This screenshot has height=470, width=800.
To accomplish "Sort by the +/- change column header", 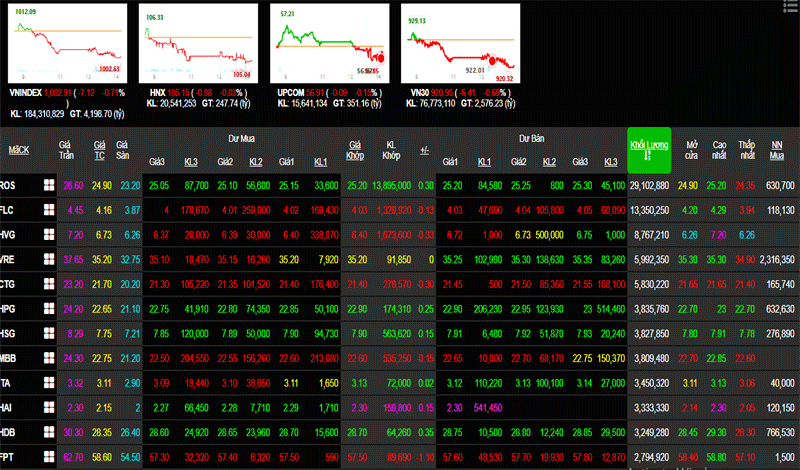I will pyautogui.click(x=424, y=150).
